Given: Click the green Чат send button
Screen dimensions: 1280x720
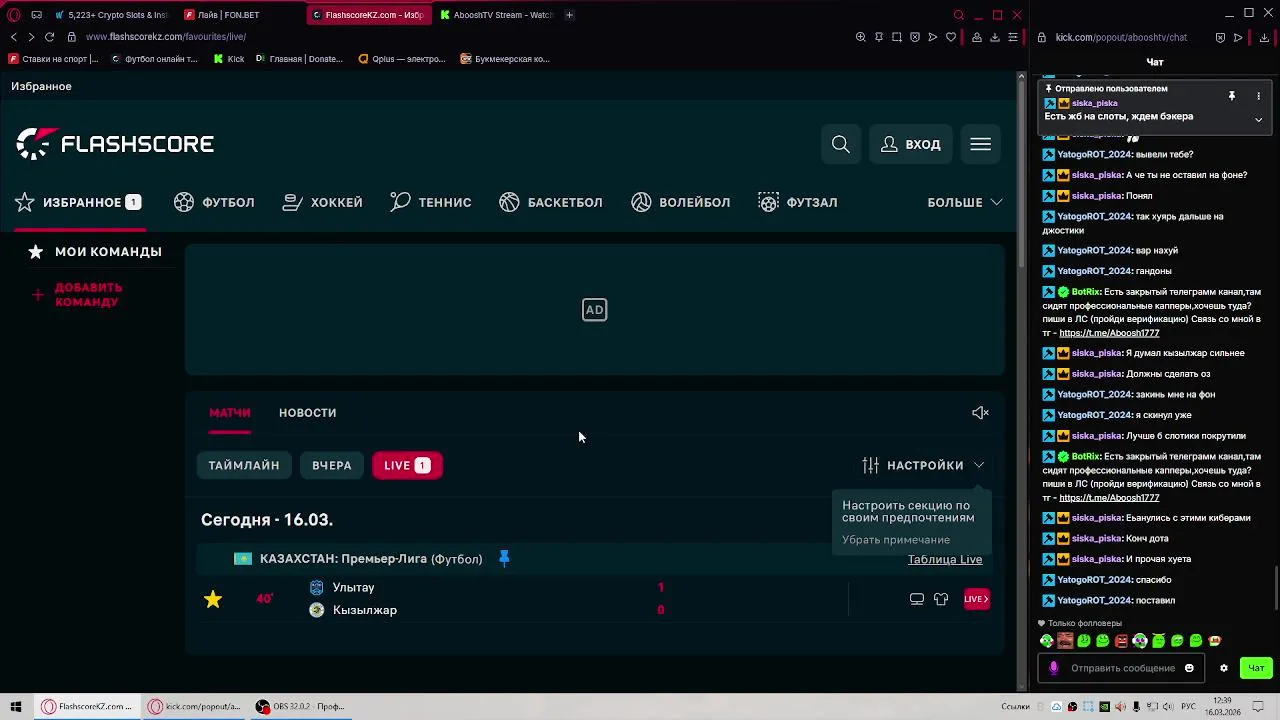Looking at the screenshot, I should coord(1256,668).
